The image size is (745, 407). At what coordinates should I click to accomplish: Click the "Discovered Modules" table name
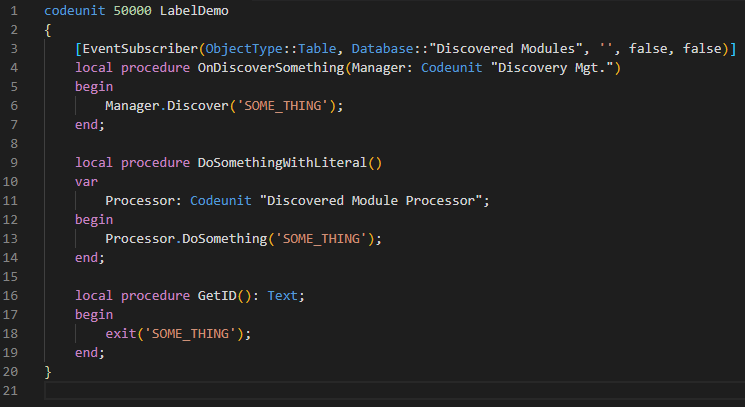tap(506, 48)
